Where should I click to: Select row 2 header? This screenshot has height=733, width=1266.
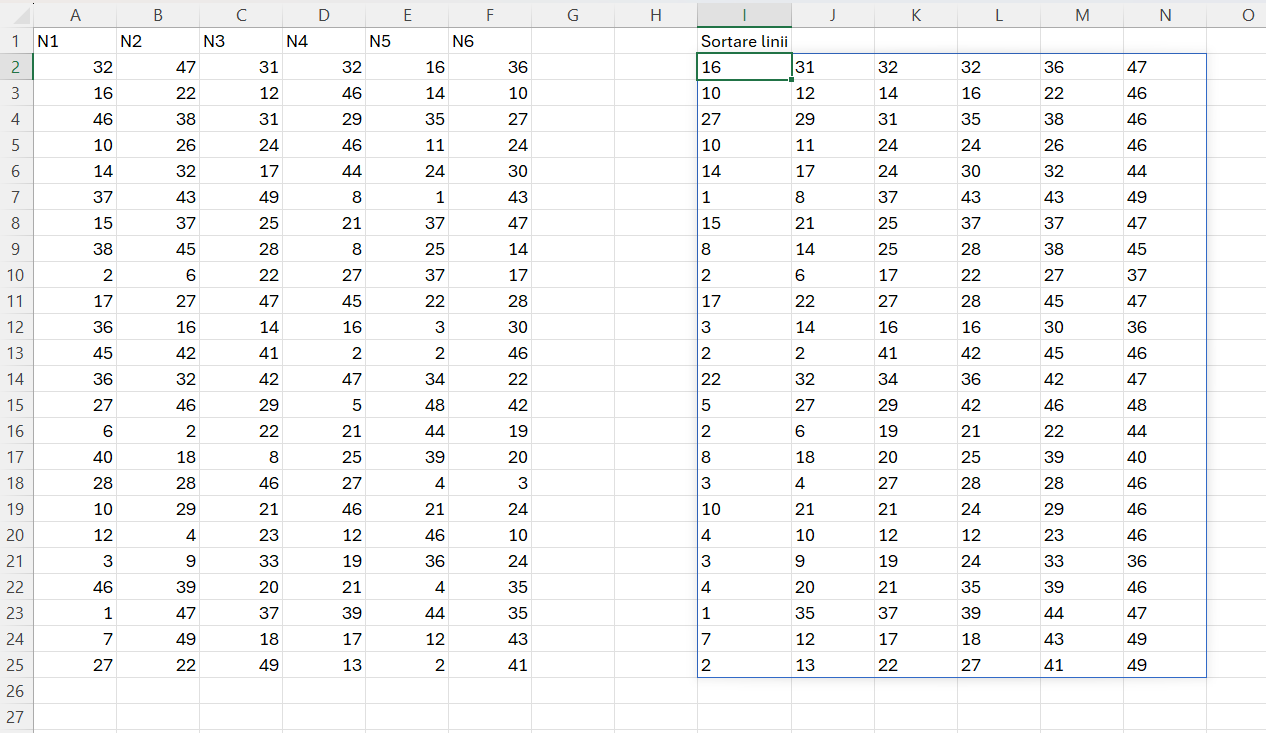point(16,67)
